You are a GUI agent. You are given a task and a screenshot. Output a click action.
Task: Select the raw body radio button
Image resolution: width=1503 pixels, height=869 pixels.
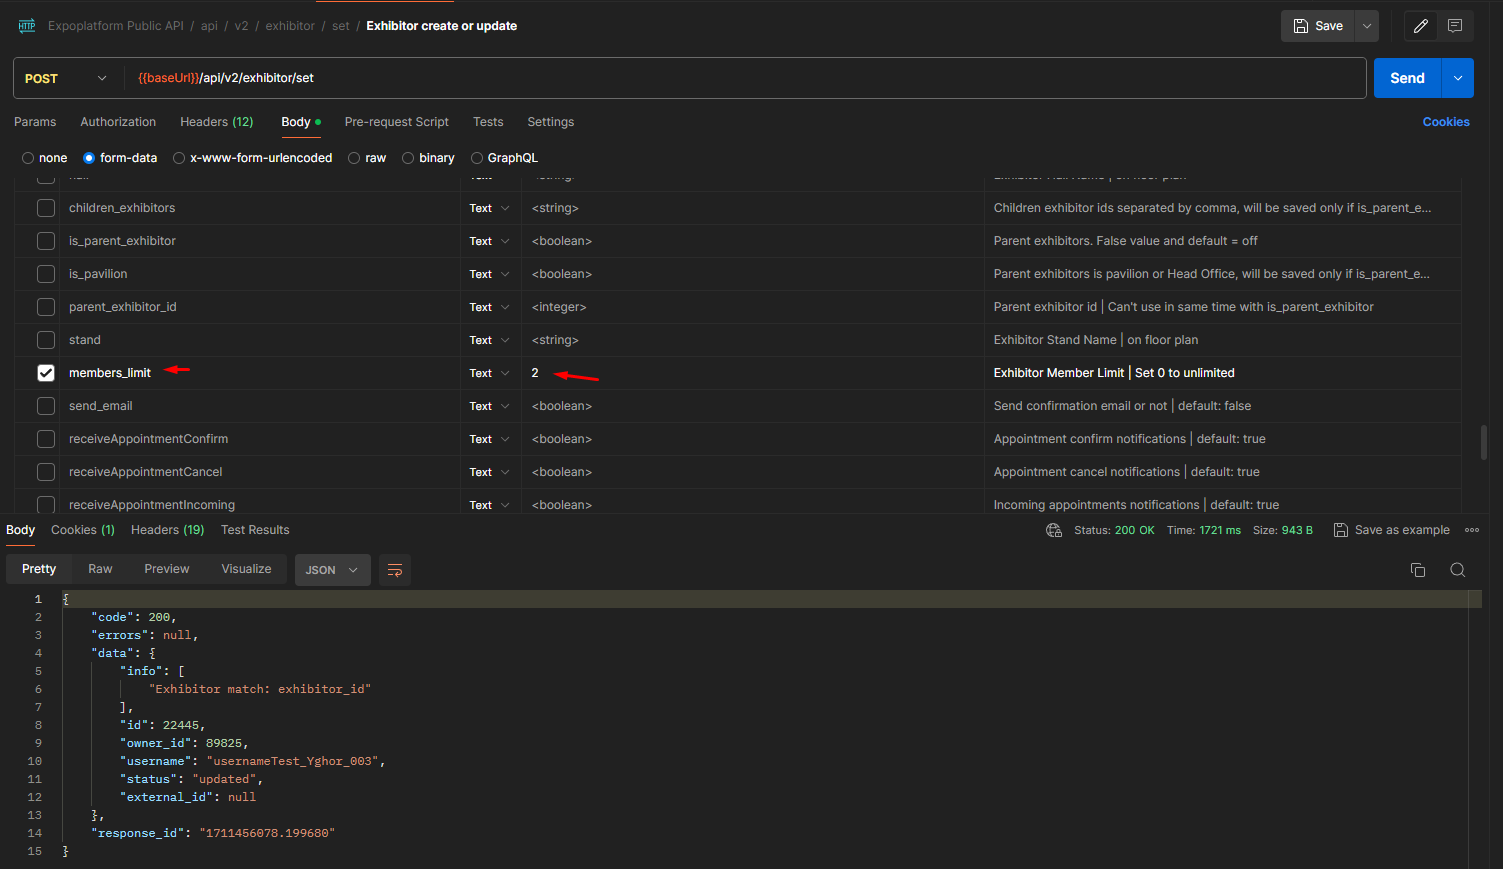point(354,158)
